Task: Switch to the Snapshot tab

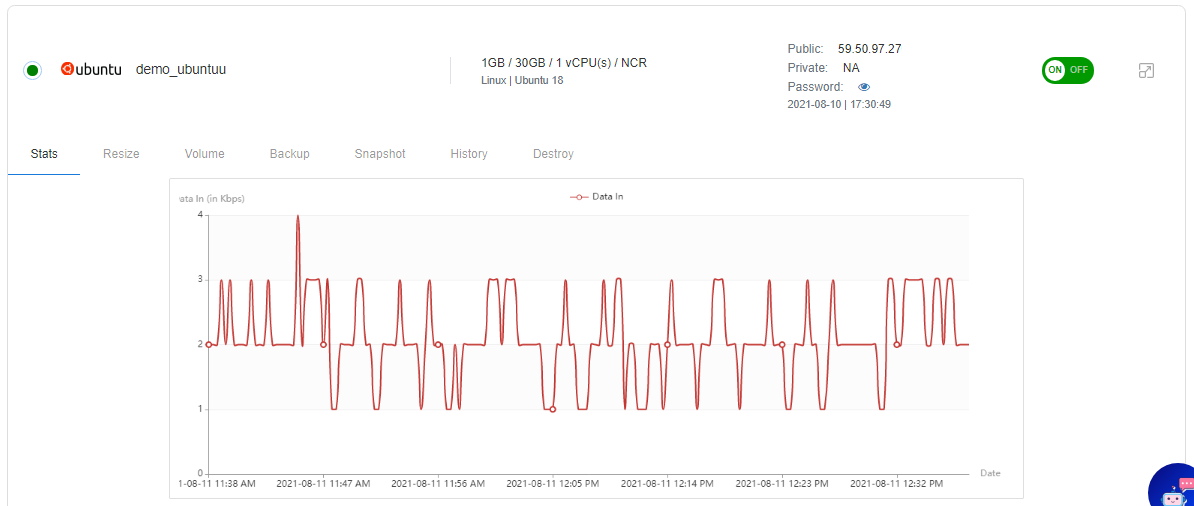Action: click(380, 154)
